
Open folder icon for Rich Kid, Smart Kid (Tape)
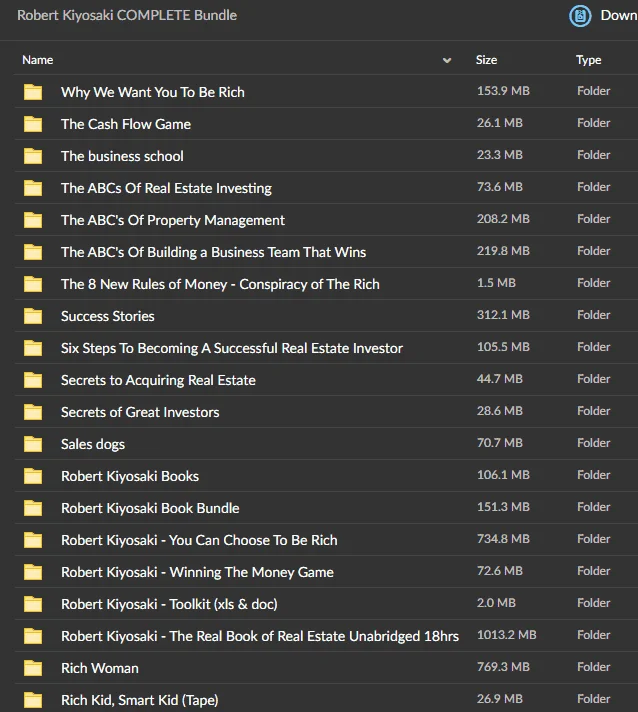33,700
